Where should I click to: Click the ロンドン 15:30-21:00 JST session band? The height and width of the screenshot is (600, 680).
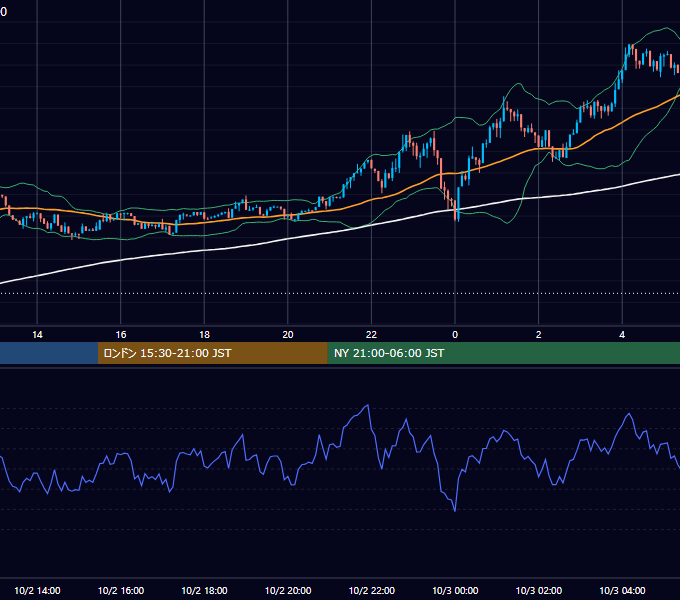pyautogui.click(x=212, y=353)
